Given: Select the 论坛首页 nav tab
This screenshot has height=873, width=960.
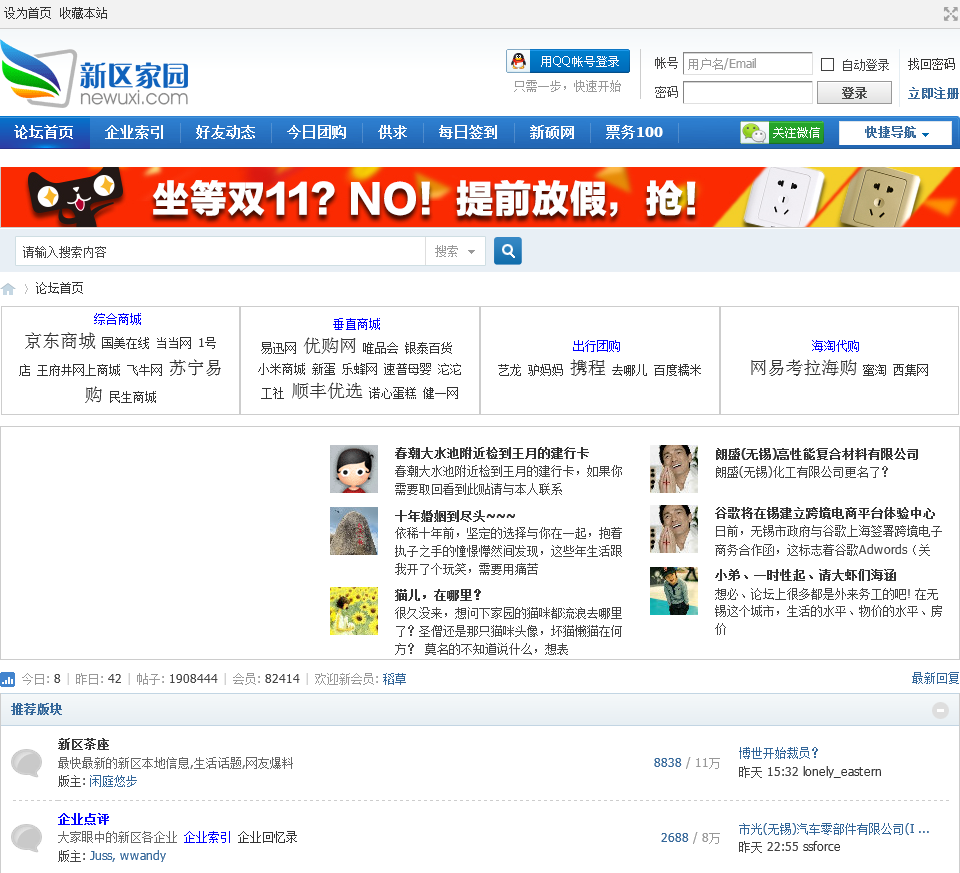Looking at the screenshot, I should pos(44,132).
